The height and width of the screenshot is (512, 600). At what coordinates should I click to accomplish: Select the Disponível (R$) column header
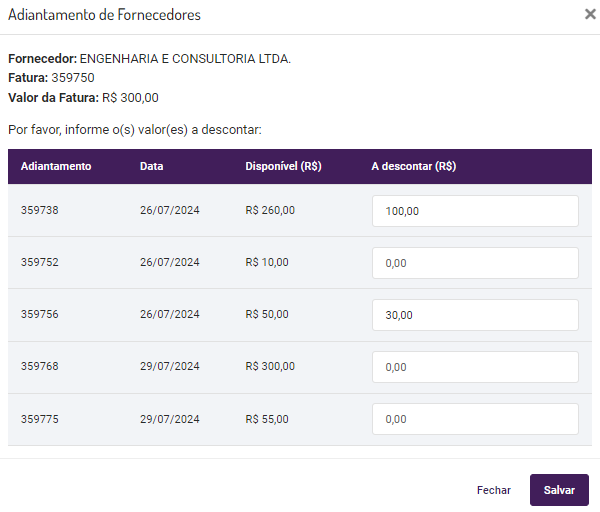pos(283,166)
